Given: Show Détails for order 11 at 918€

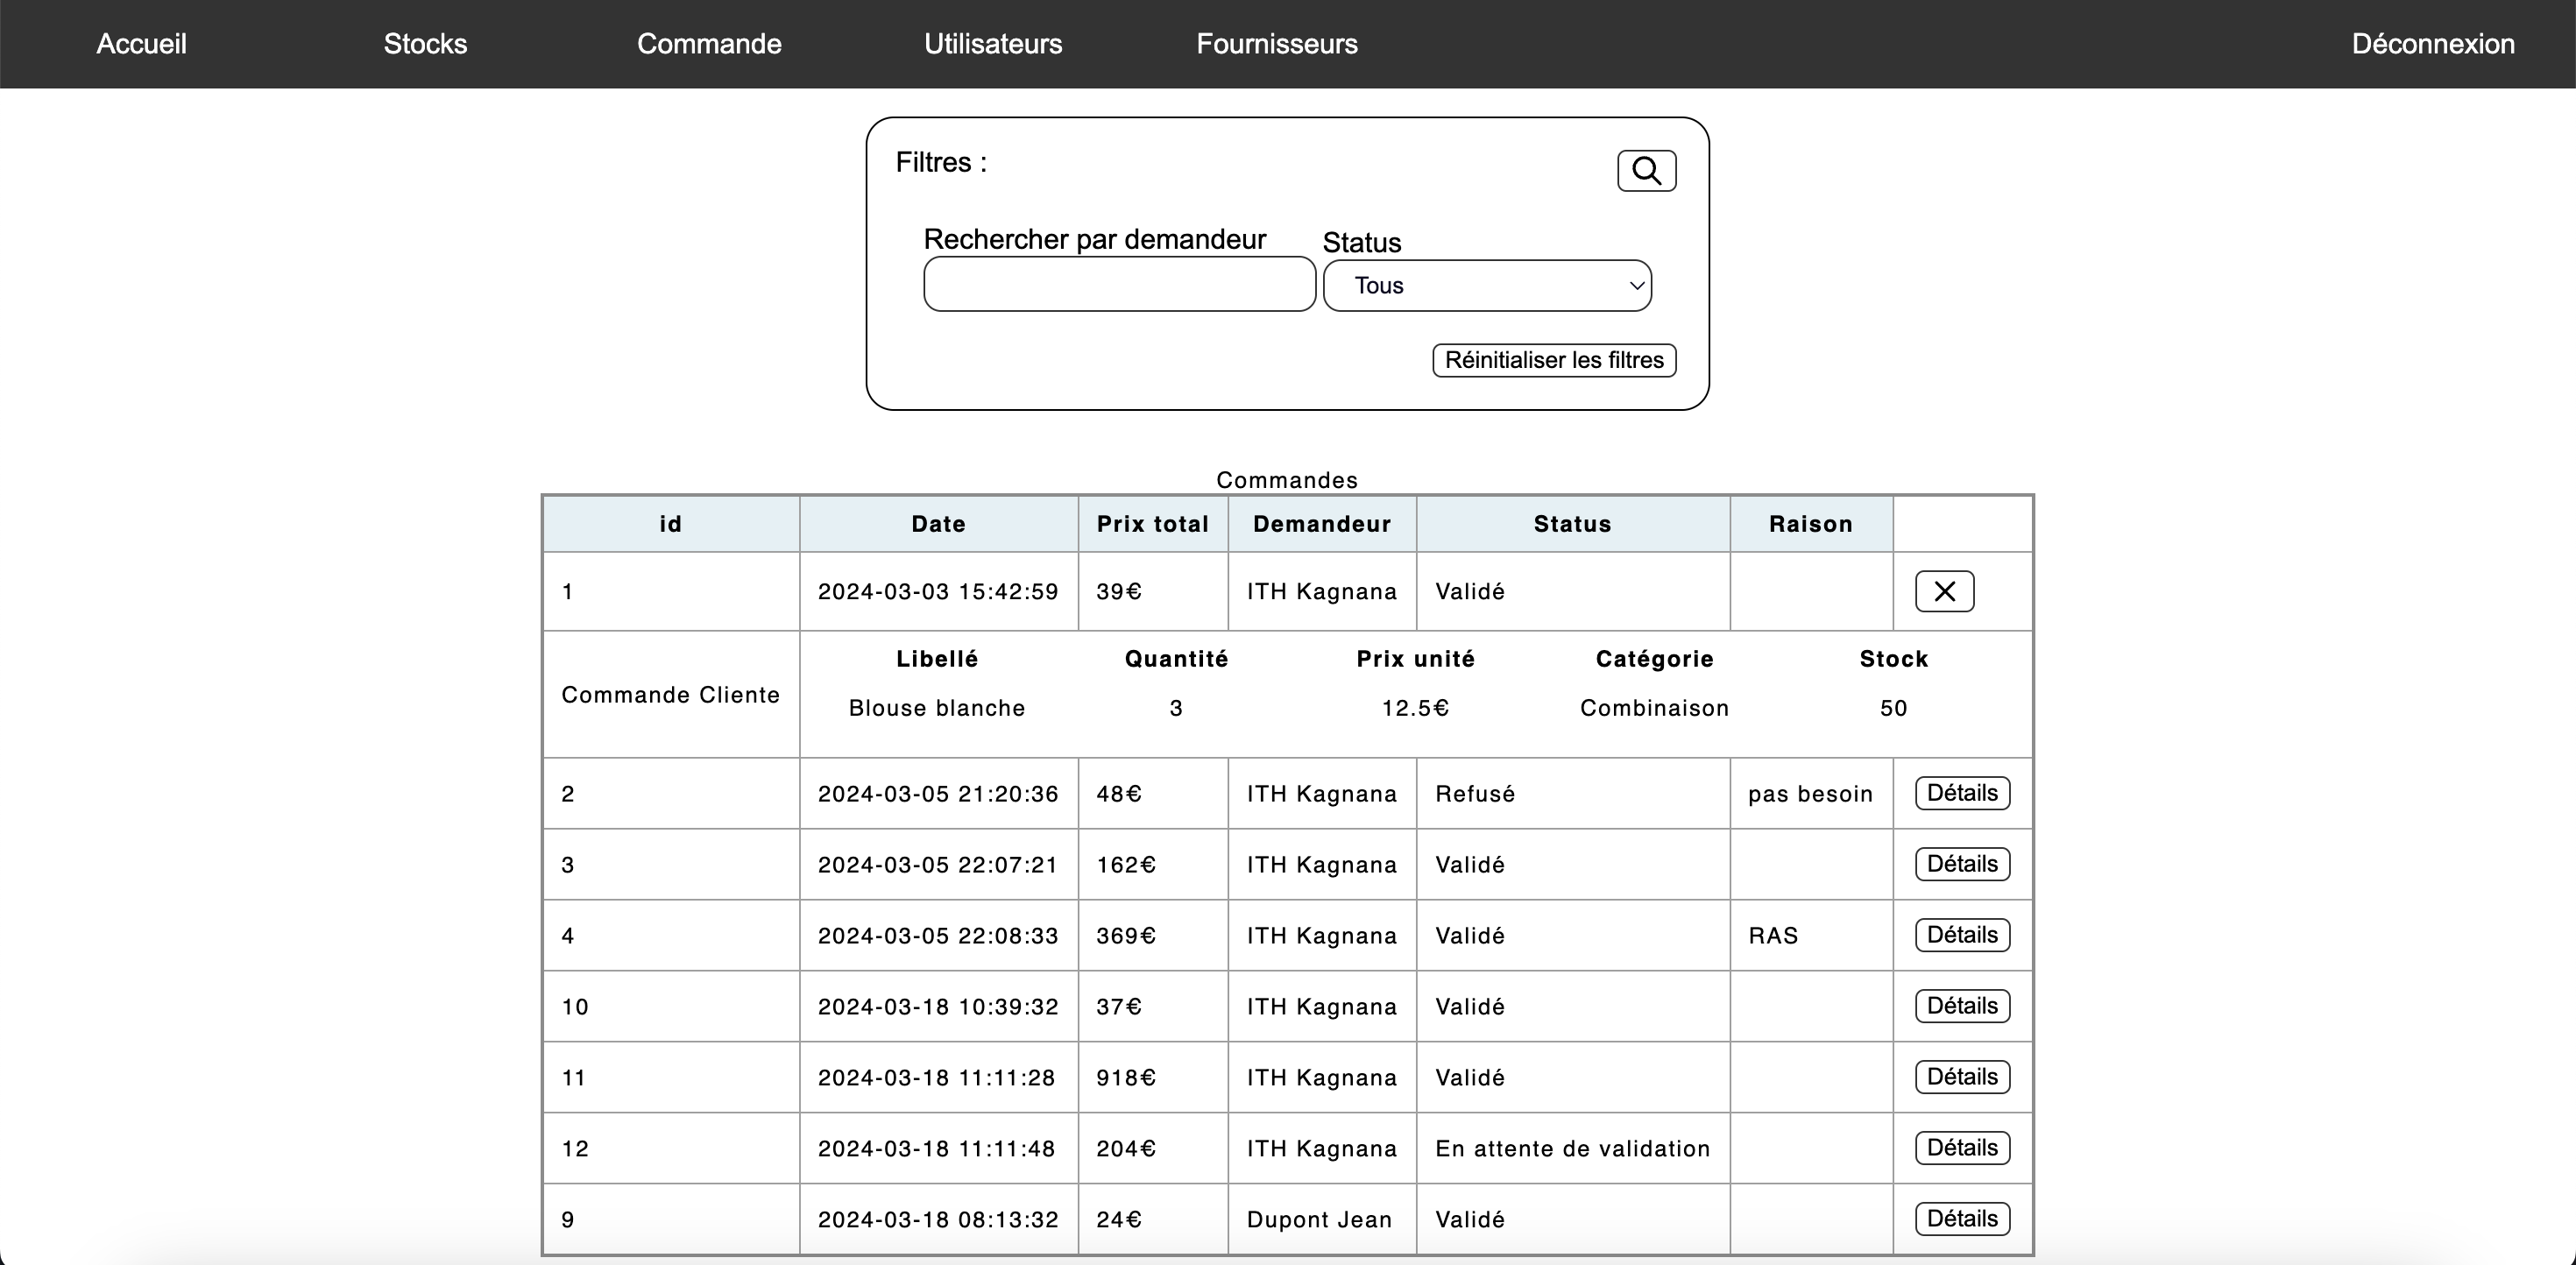Looking at the screenshot, I should pyautogui.click(x=1960, y=1077).
